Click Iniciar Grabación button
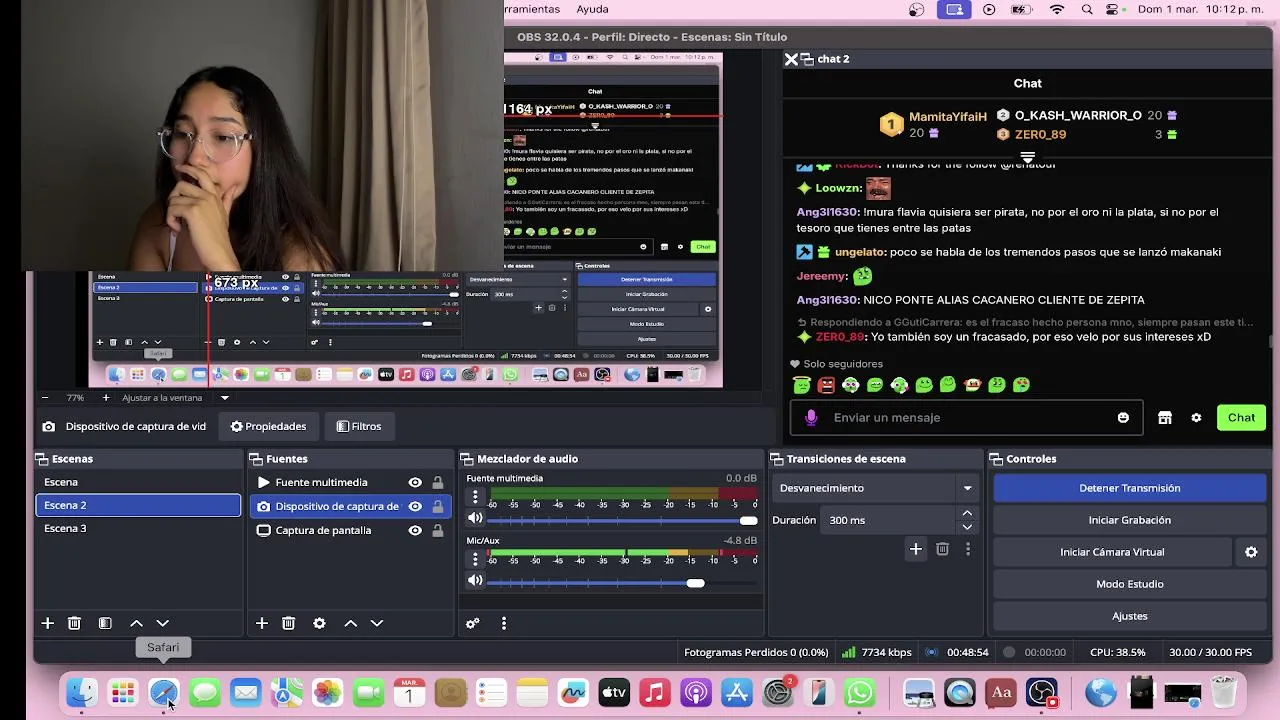Viewport: 1280px width, 720px height. coord(1130,520)
